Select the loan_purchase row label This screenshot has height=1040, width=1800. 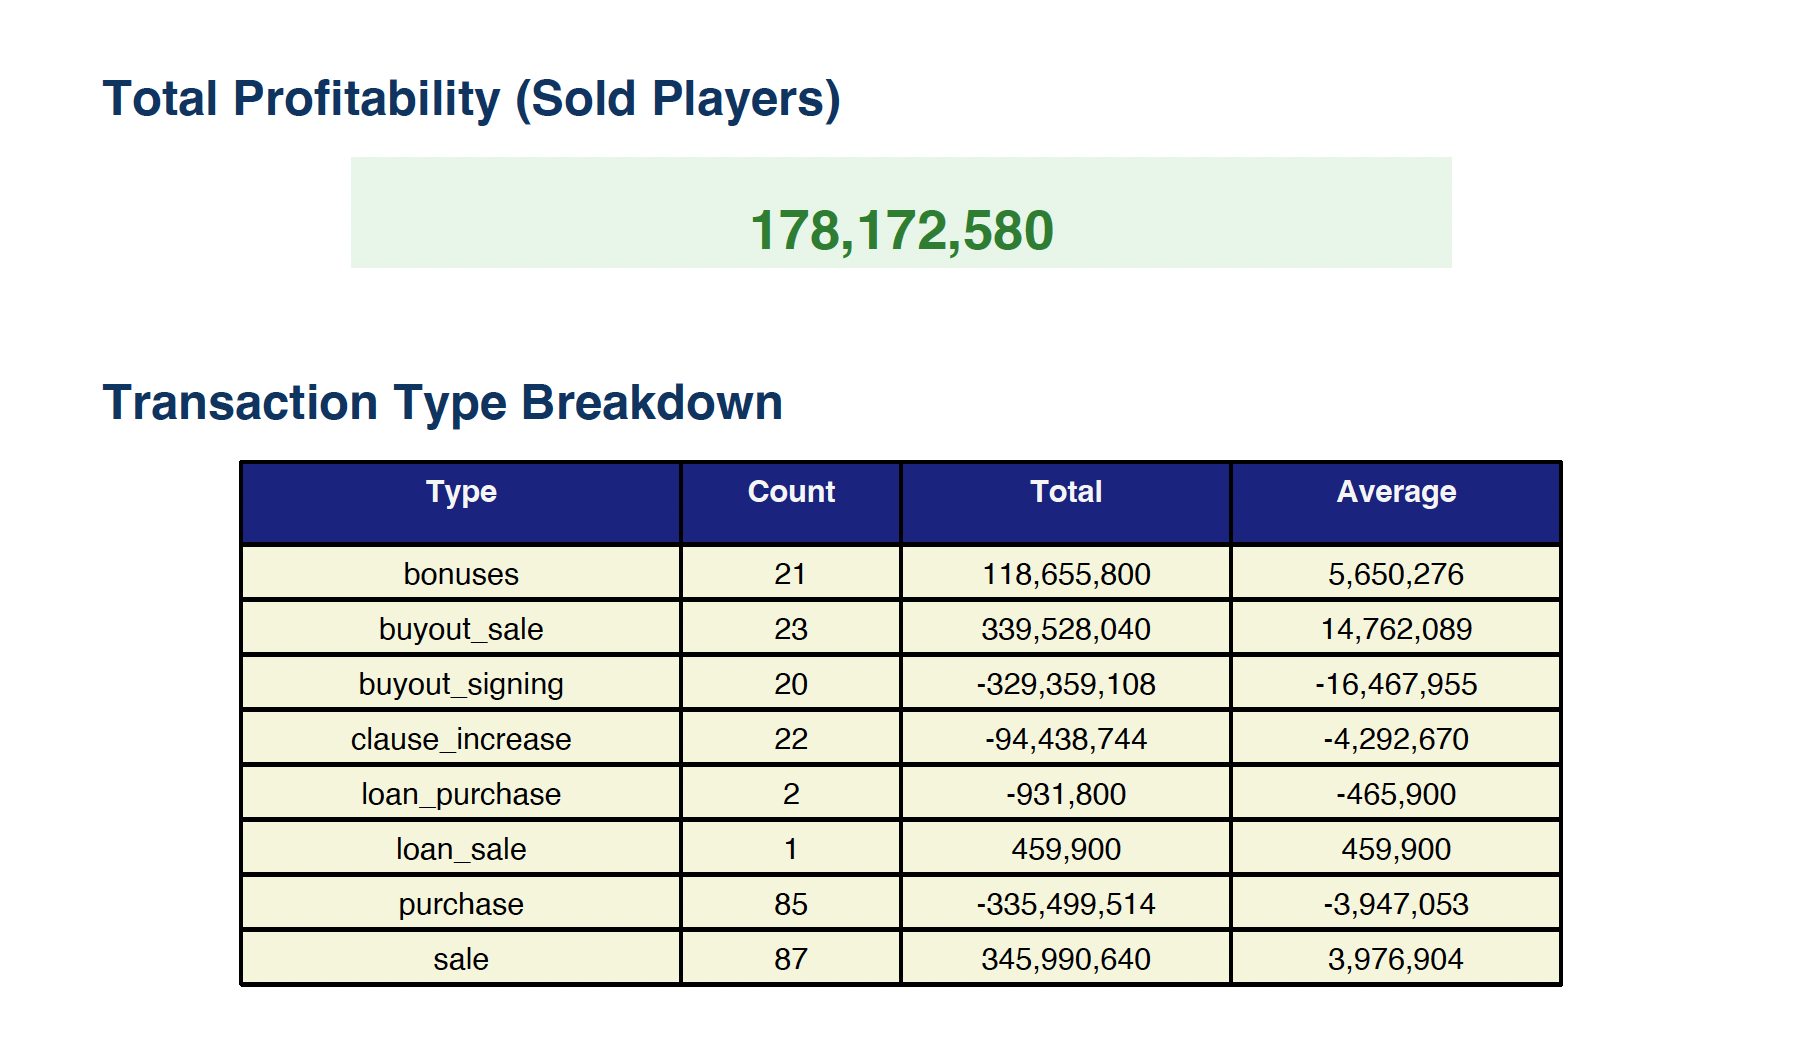click(x=461, y=794)
